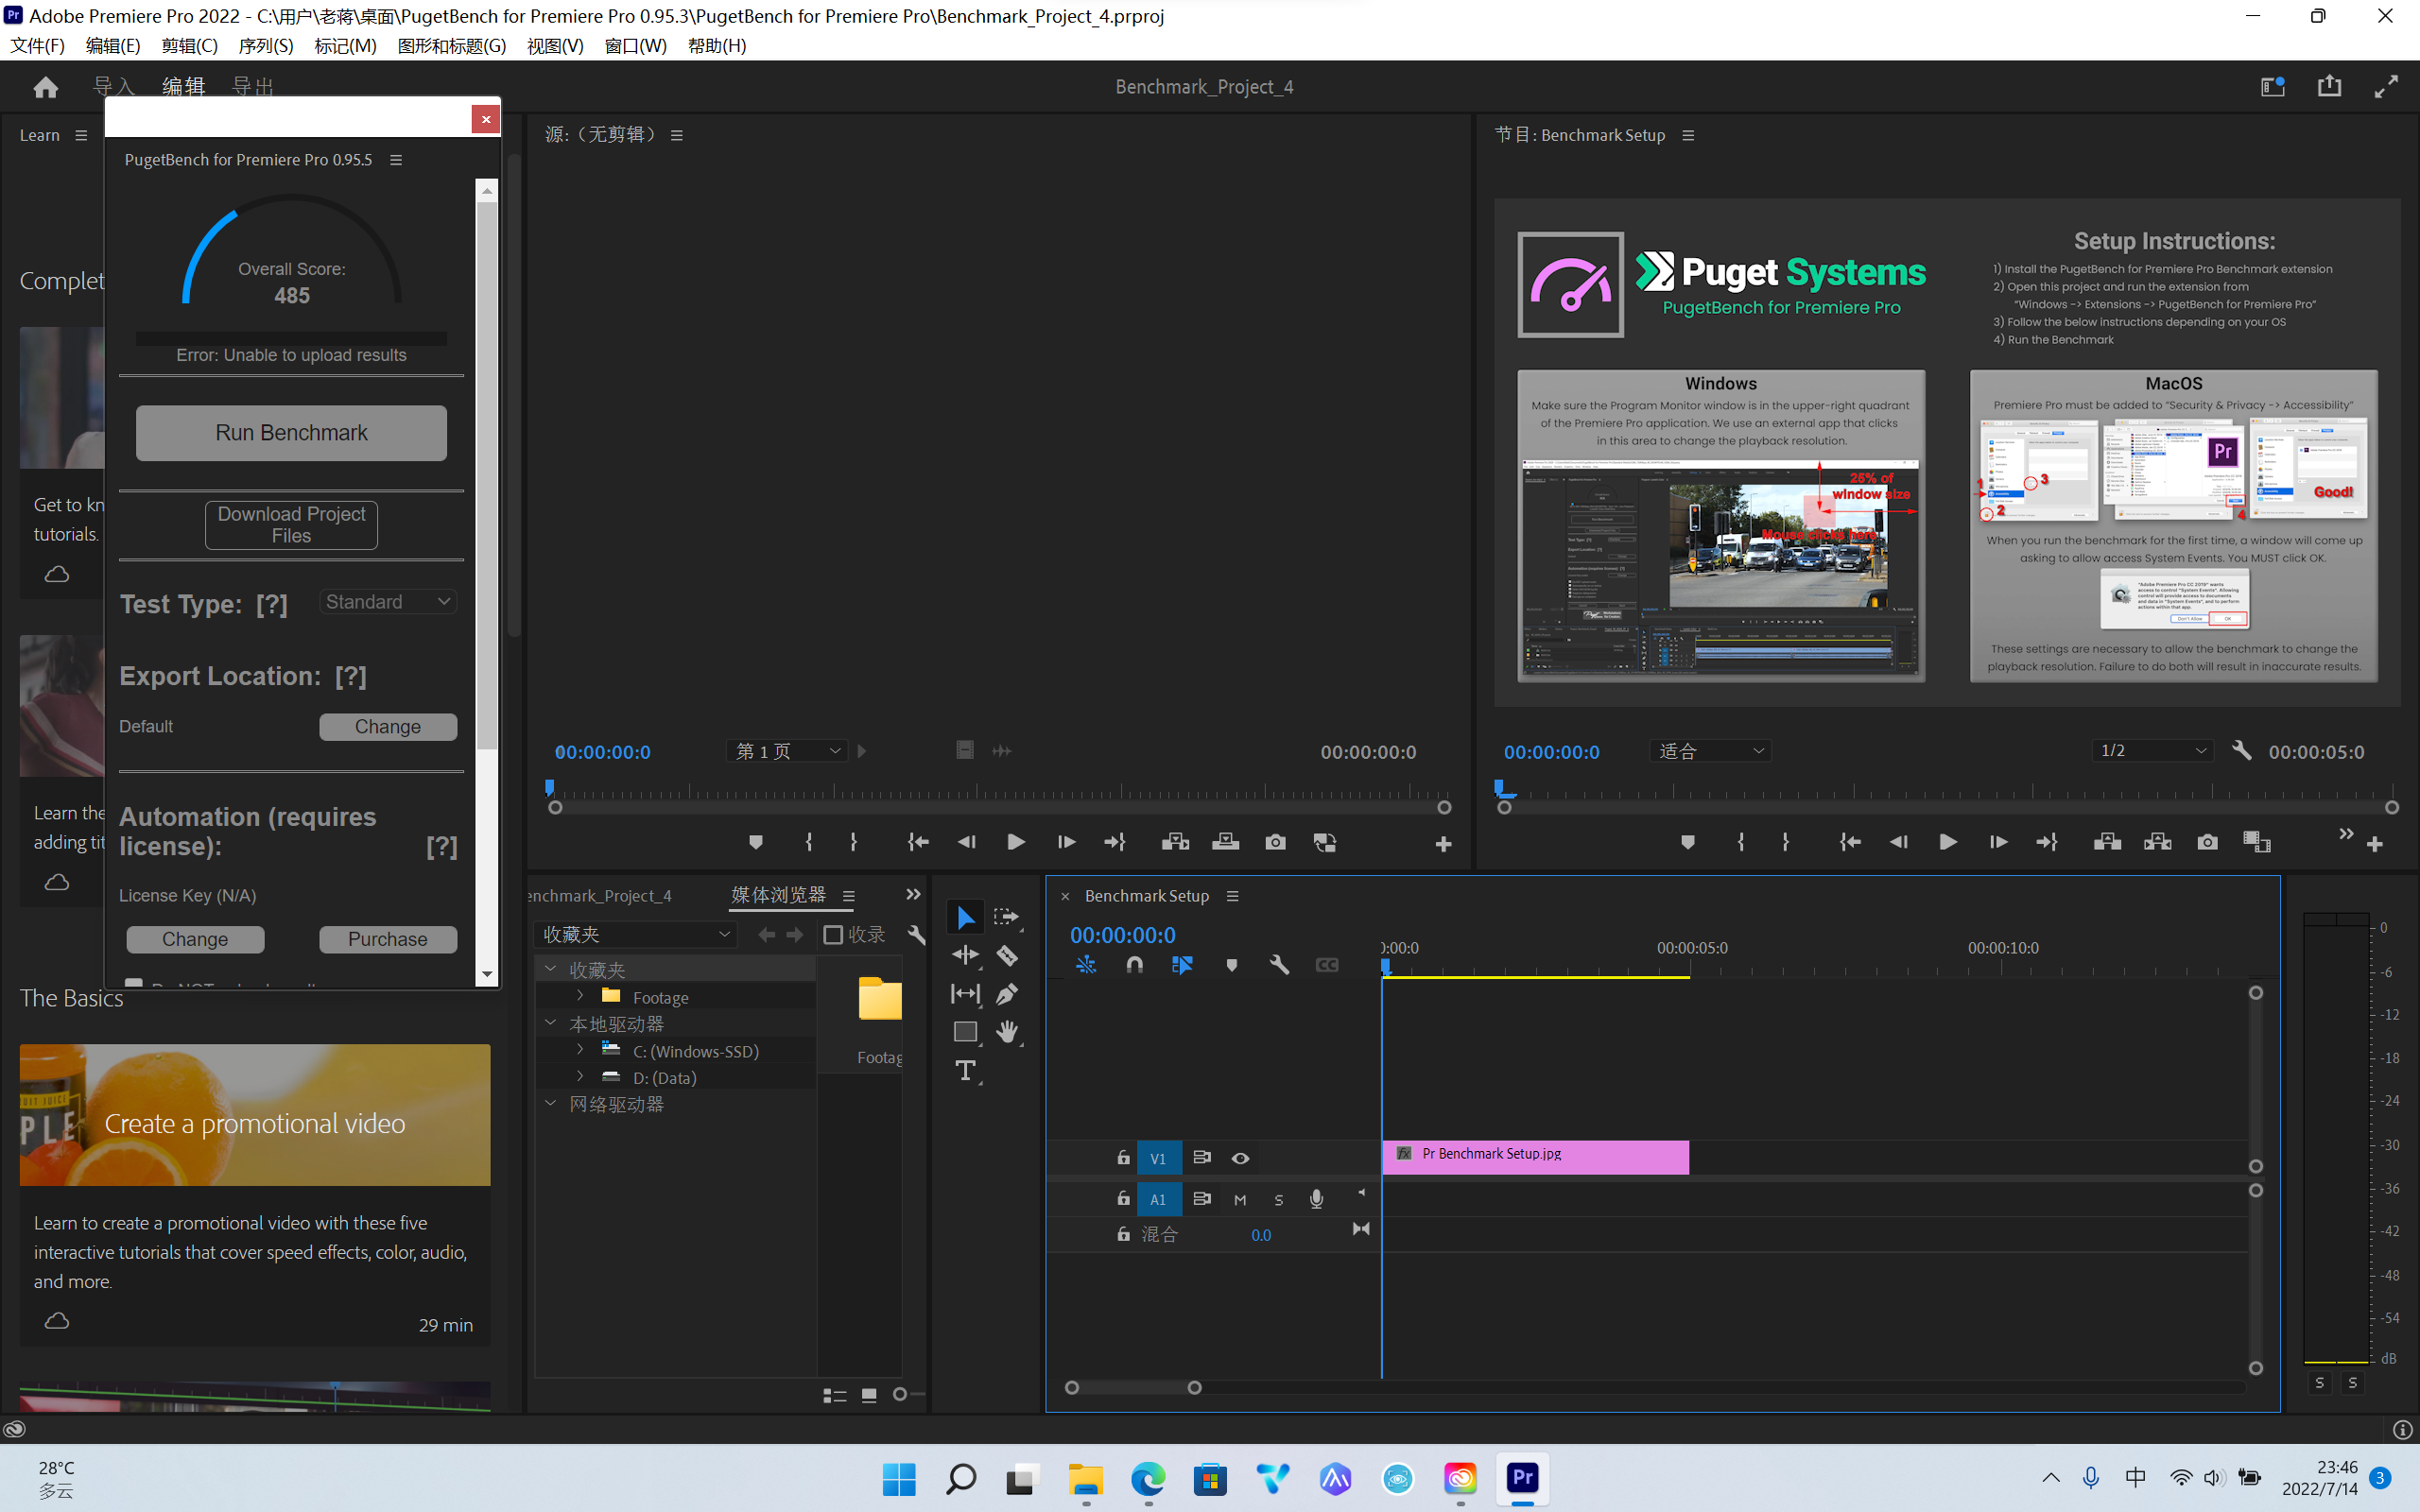The image size is (2420, 1512).
Task: Toggle V1 track lock
Action: pos(1123,1158)
